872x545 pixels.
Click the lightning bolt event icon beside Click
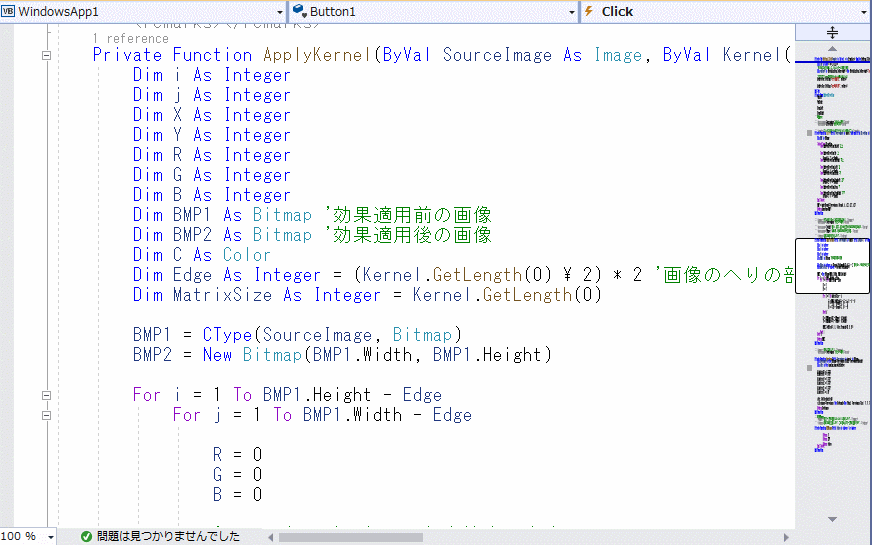click(x=589, y=11)
